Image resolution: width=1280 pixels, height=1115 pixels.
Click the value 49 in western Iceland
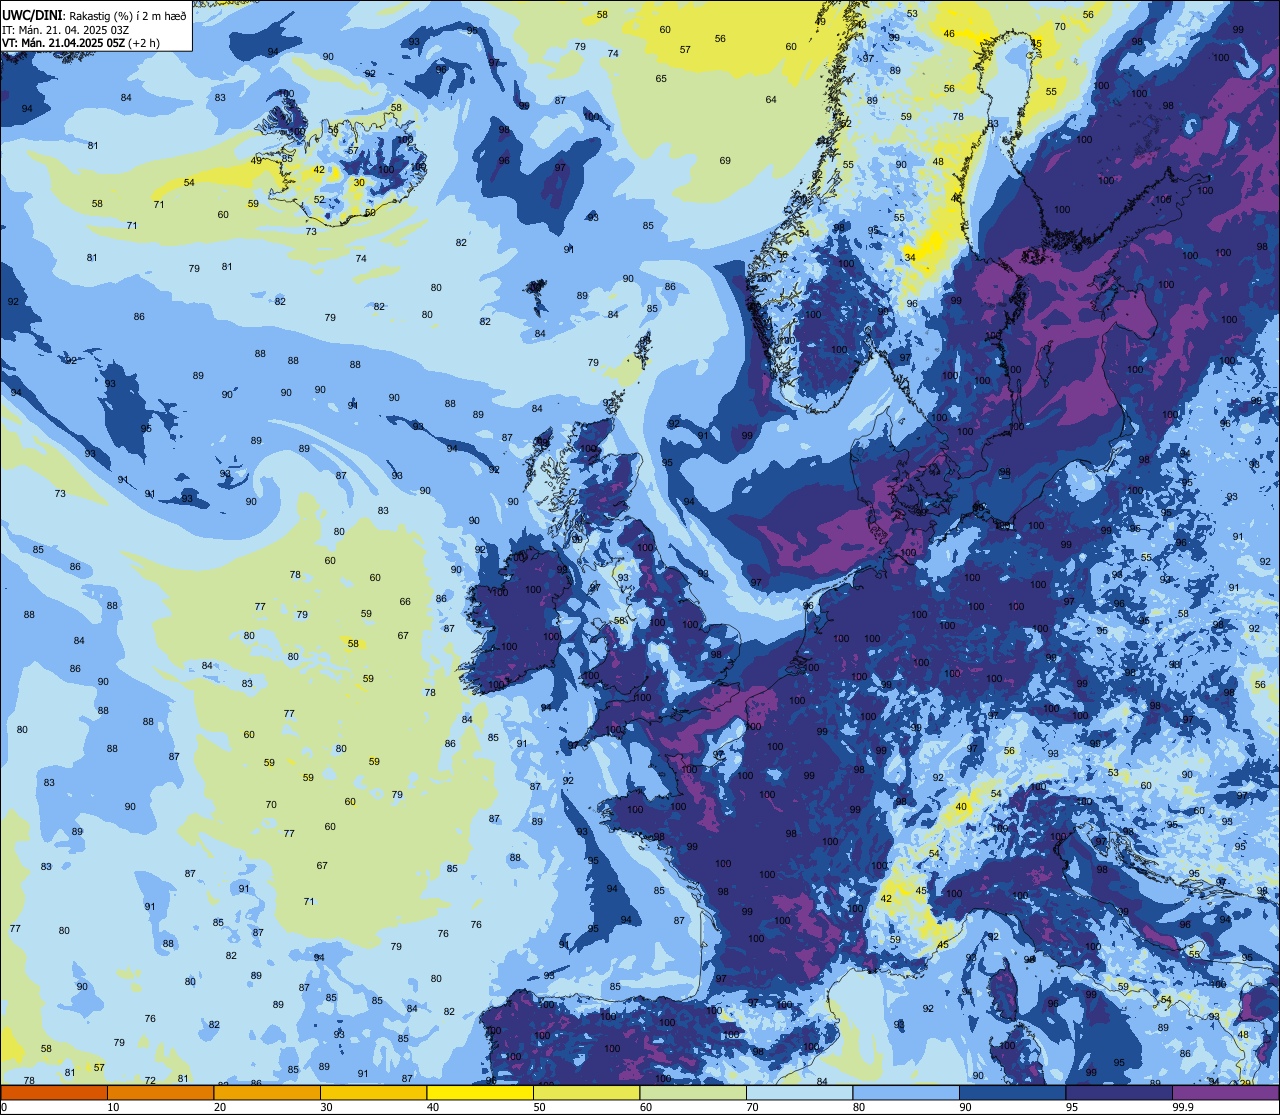pyautogui.click(x=256, y=160)
